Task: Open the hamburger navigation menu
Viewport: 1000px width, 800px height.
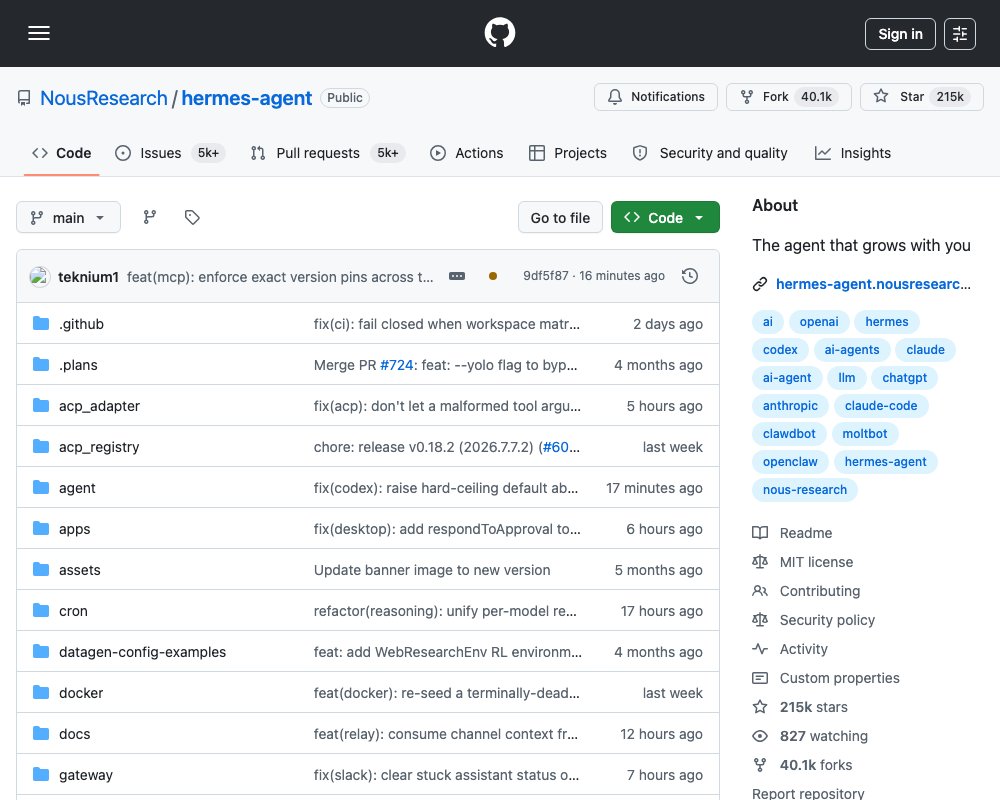Action: point(39,33)
